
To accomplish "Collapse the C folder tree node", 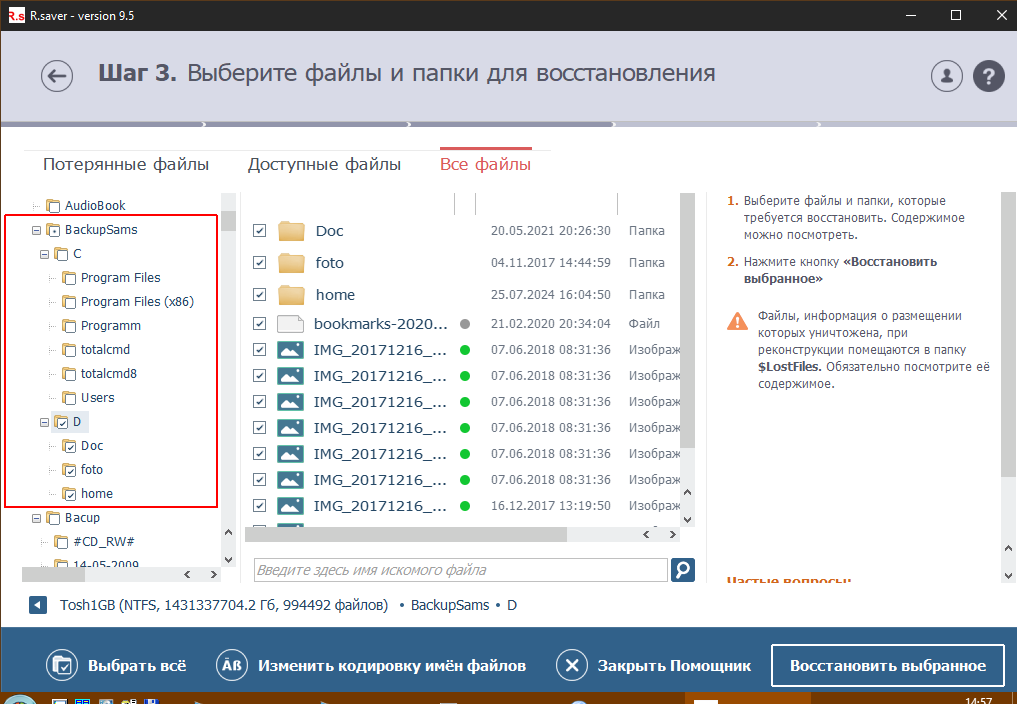I will click(45, 254).
